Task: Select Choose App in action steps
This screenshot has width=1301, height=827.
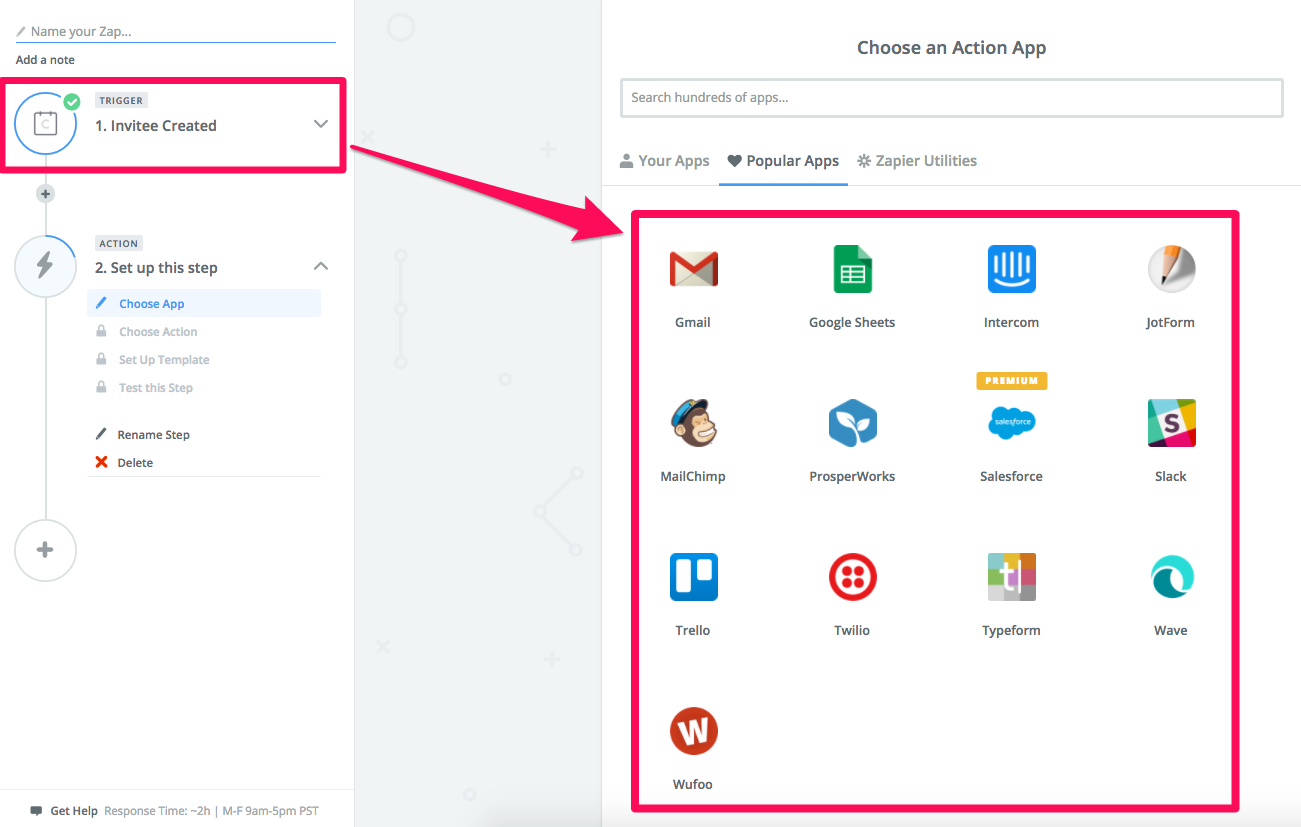Action: [x=204, y=304]
